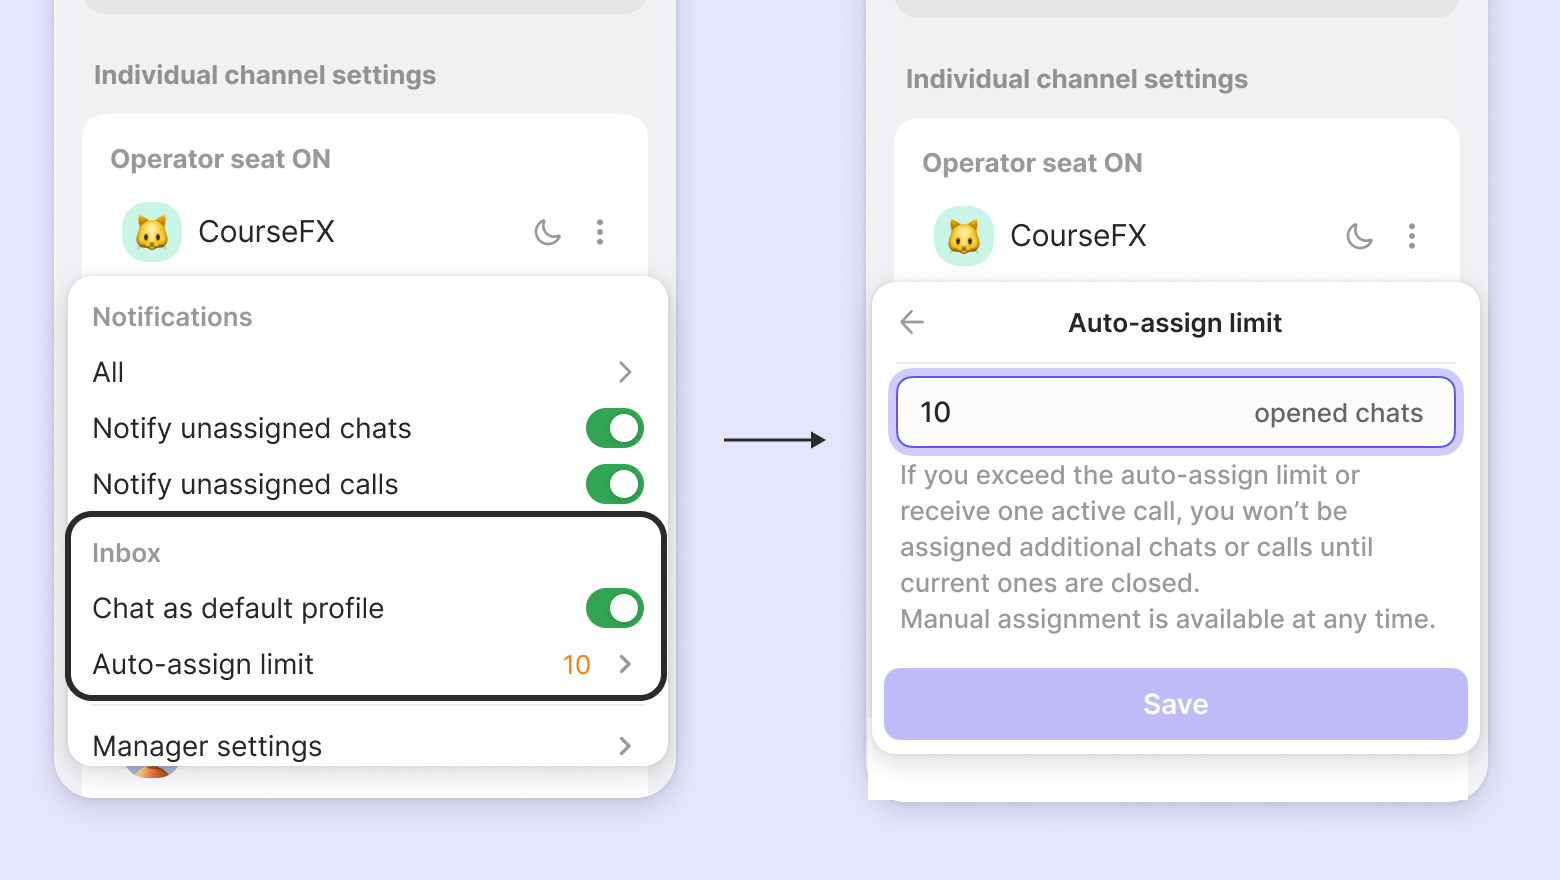Click the CourseFX channel name on the right
The image size is (1560, 880).
(1078, 236)
